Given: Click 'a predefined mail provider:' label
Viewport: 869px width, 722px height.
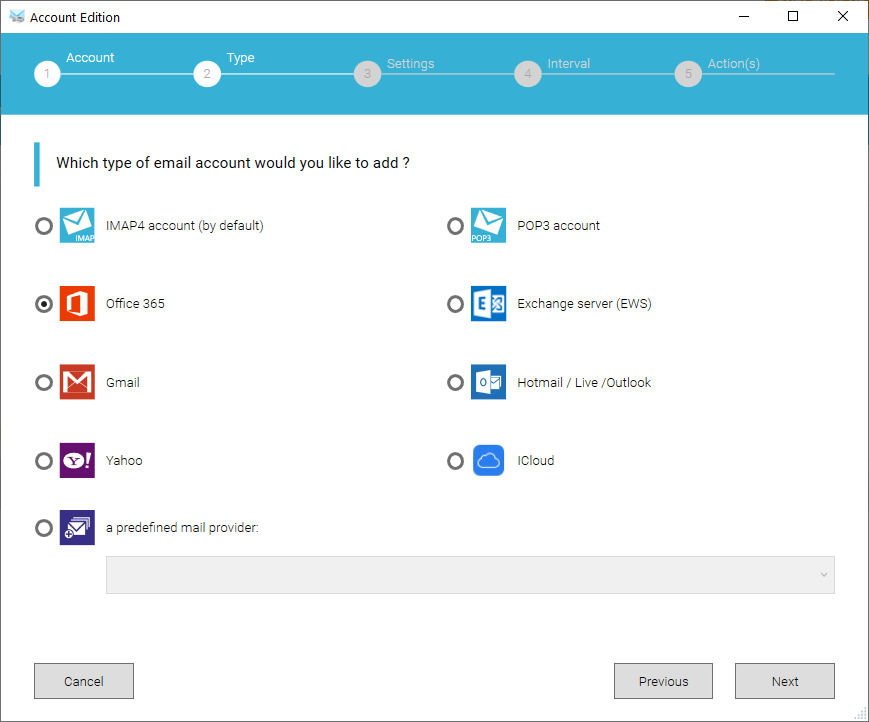Looking at the screenshot, I should pos(182,528).
